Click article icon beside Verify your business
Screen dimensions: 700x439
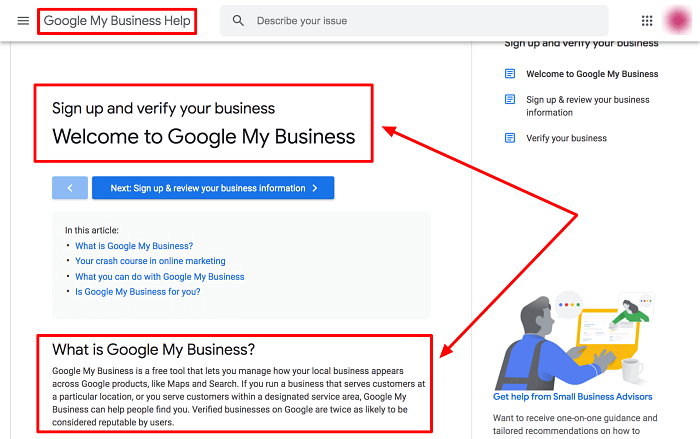(510, 138)
